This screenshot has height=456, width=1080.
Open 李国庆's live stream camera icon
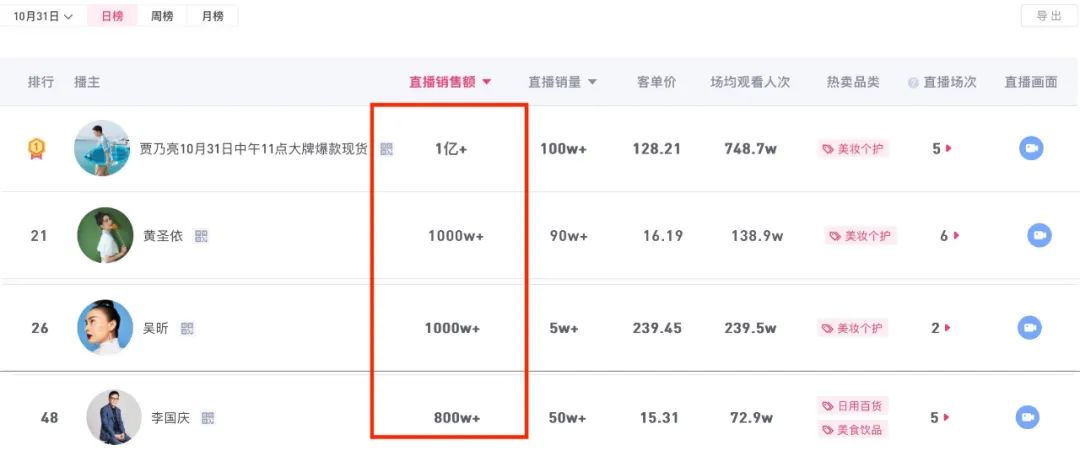pos(1028,417)
